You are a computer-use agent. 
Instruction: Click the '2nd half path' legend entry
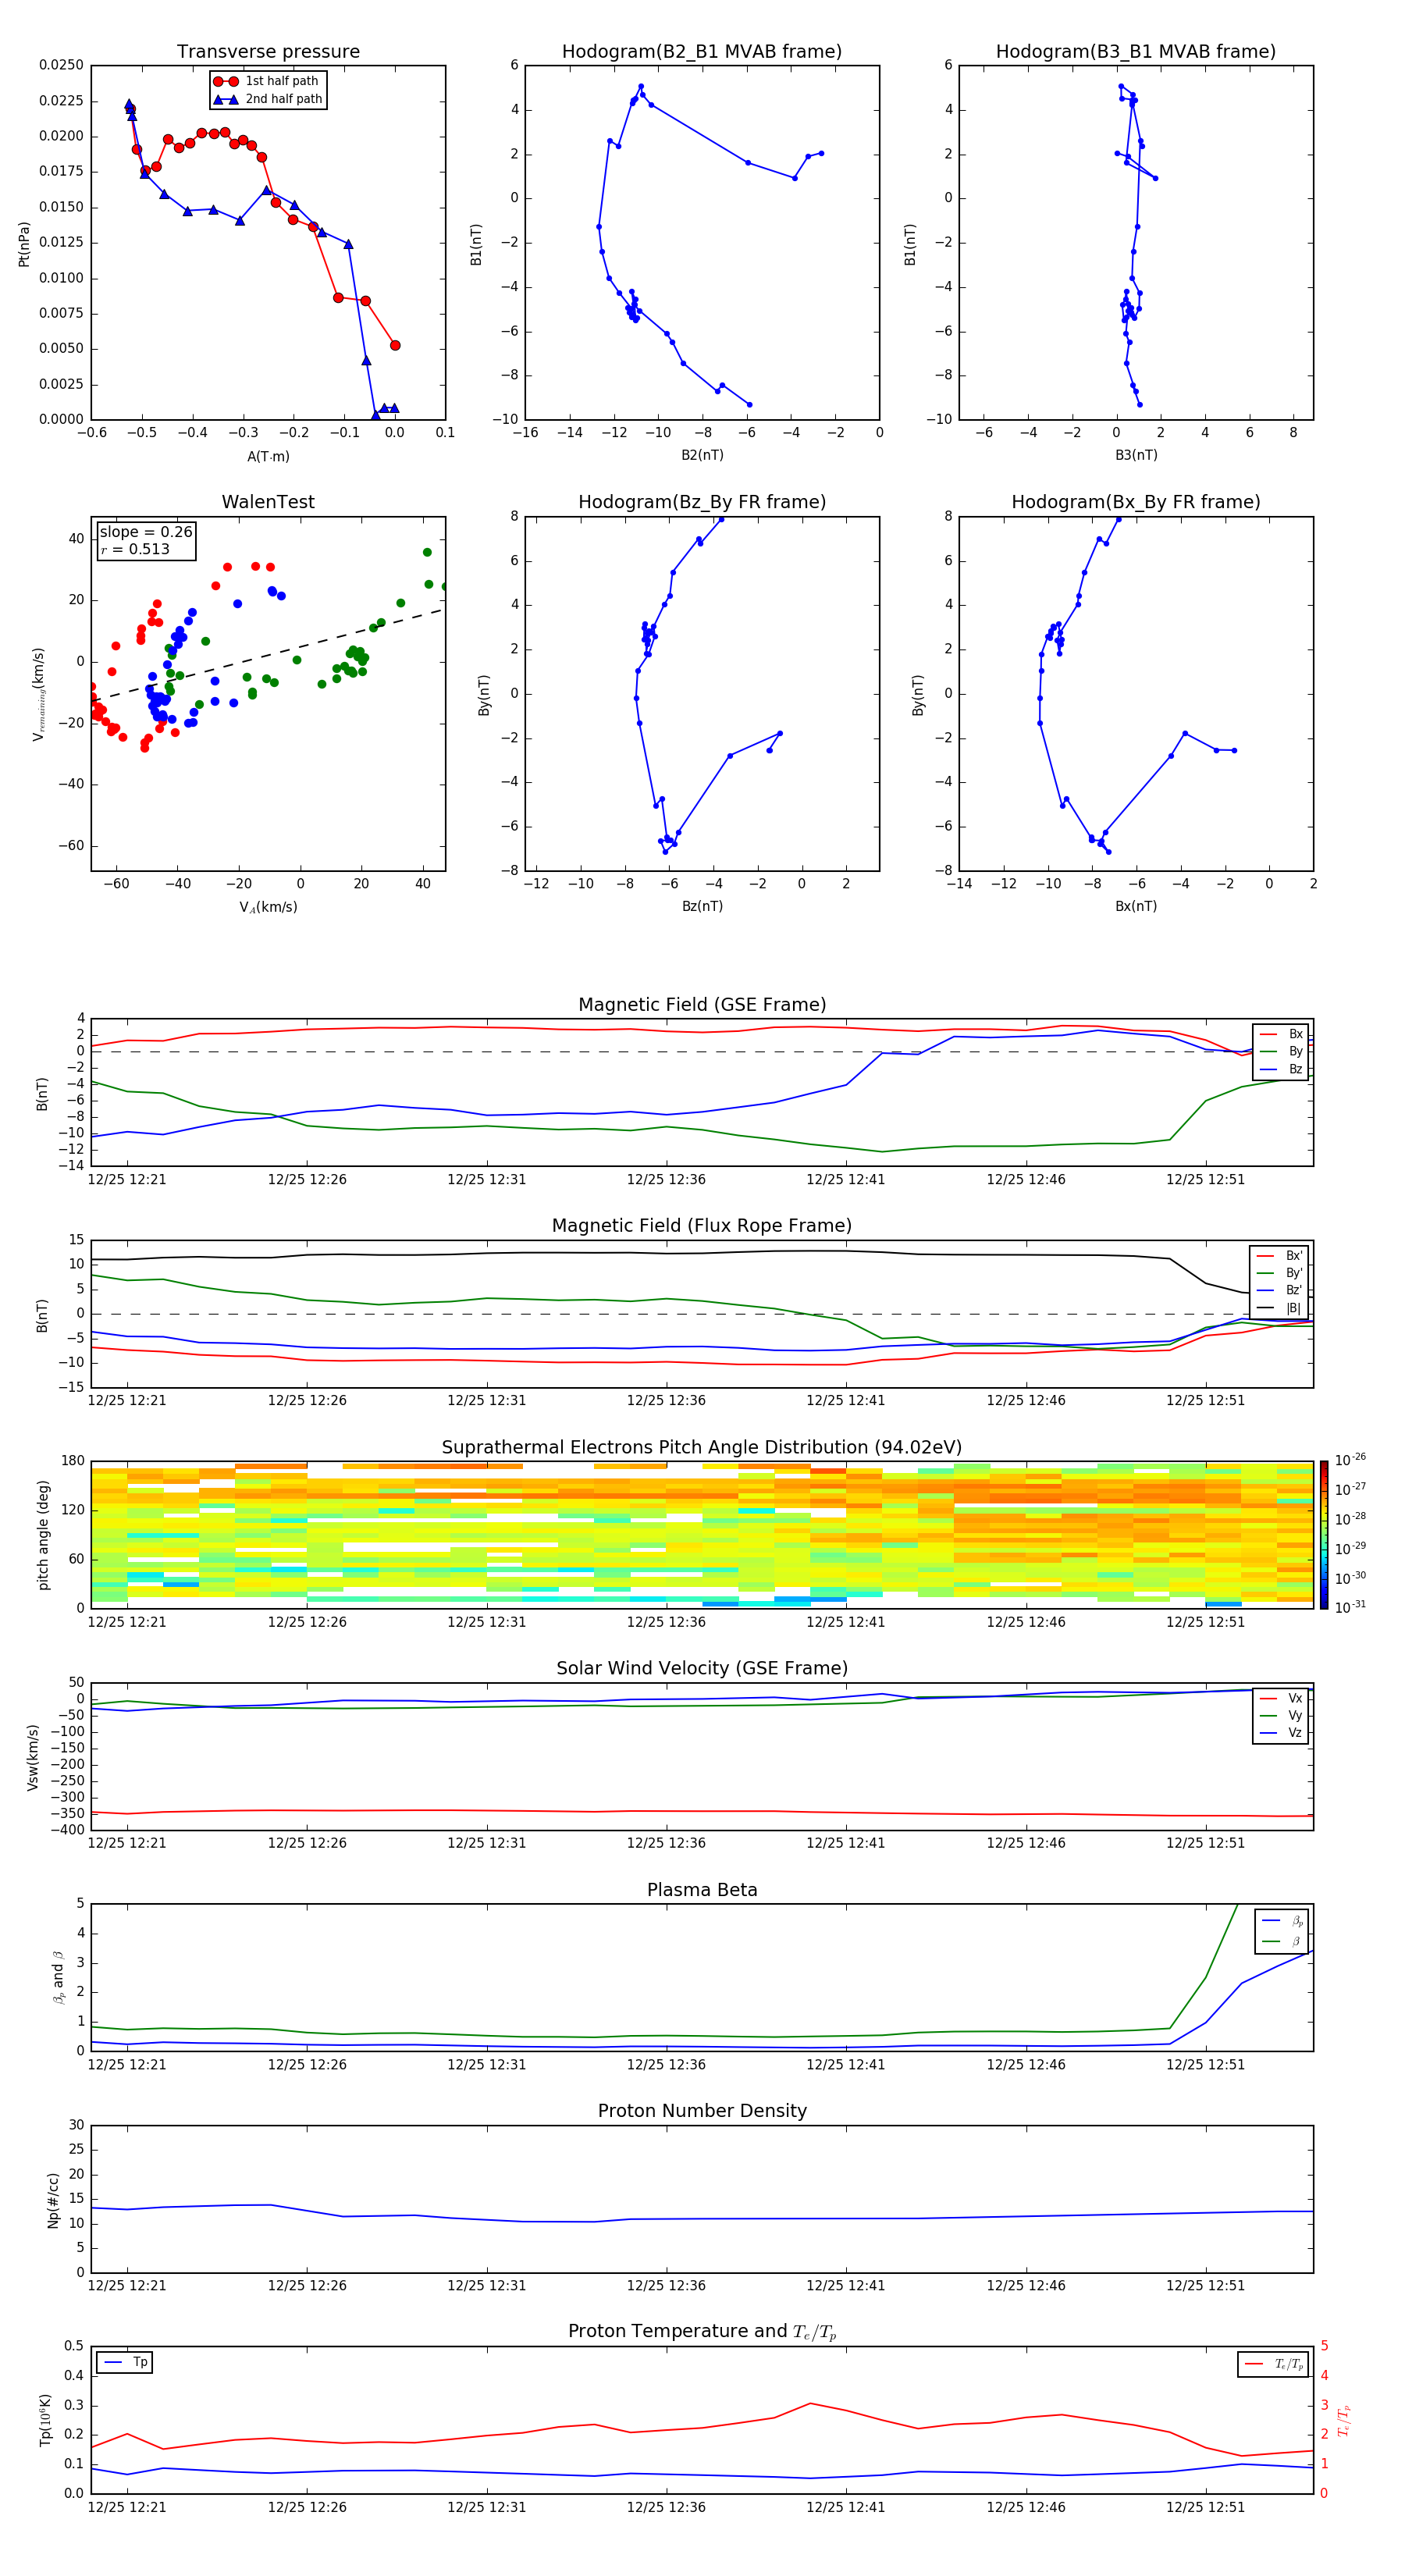tap(268, 99)
